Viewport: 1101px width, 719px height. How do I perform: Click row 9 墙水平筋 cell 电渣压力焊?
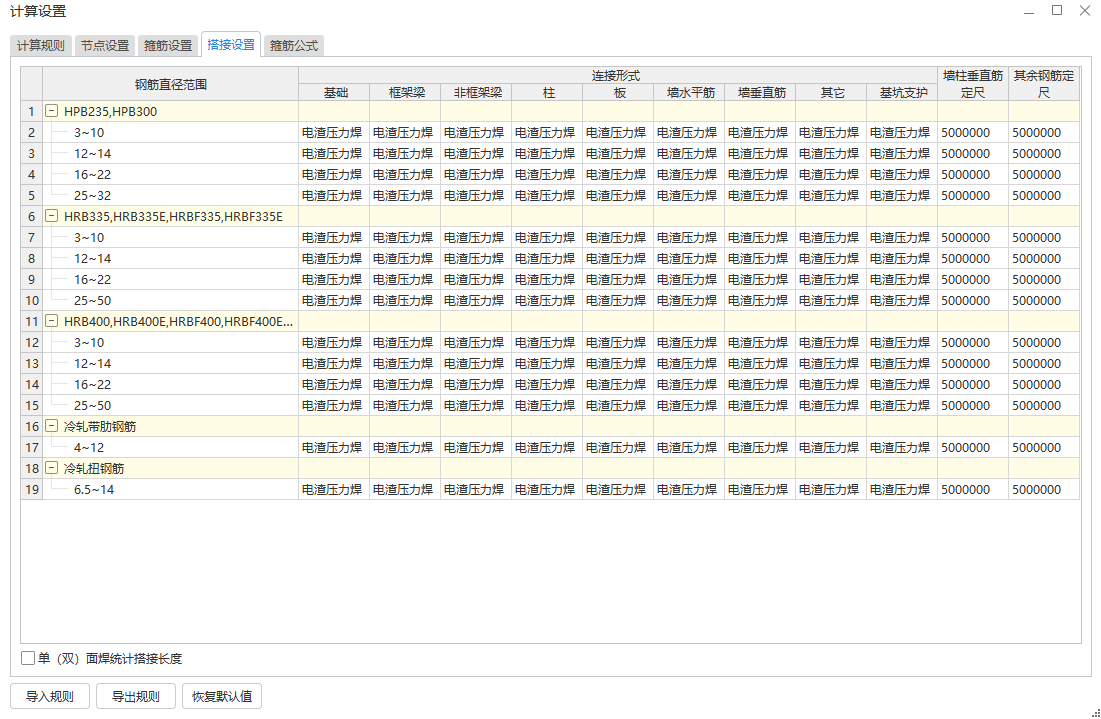point(689,279)
